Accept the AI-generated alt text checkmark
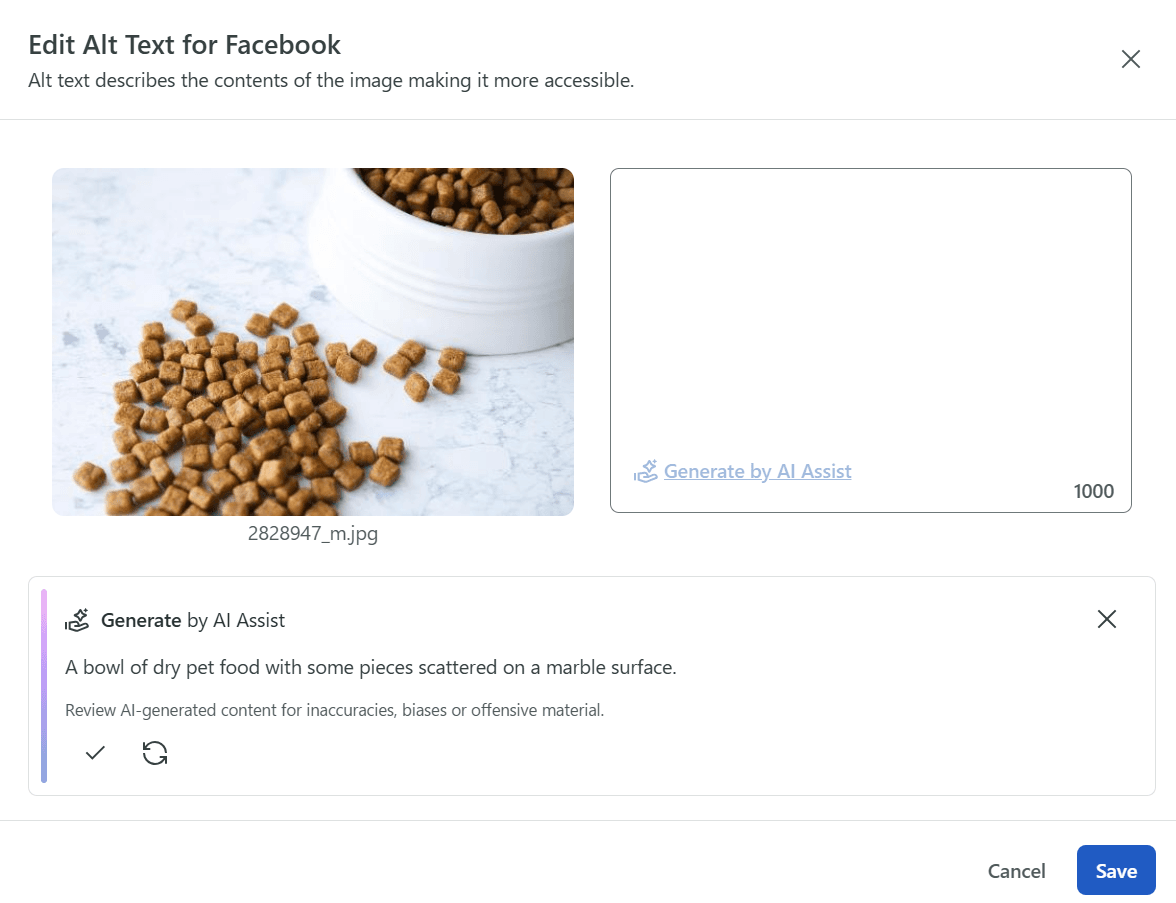The height and width of the screenshot is (903, 1176). (x=95, y=753)
